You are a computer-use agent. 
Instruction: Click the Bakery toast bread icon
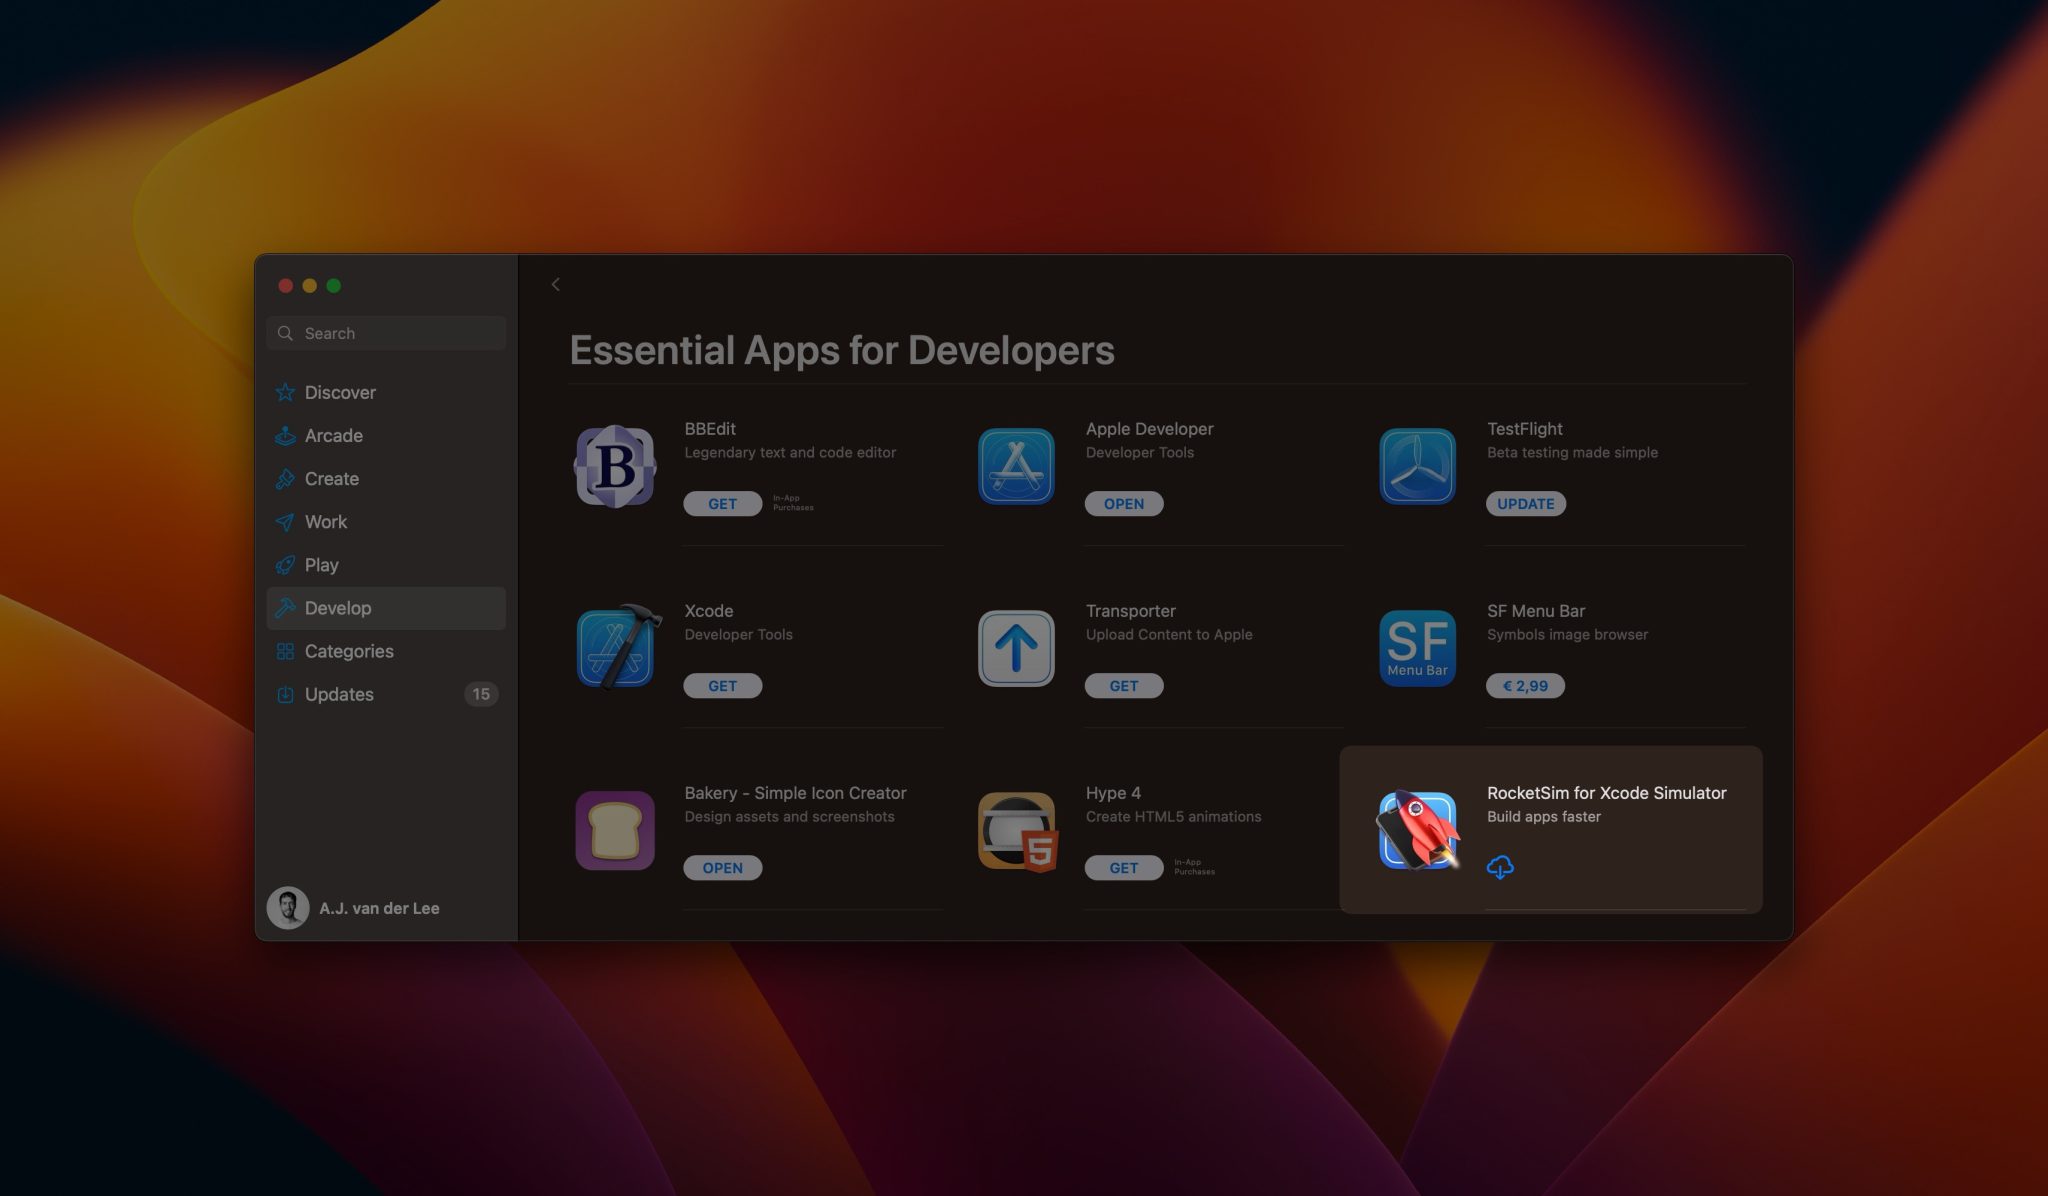(x=615, y=830)
